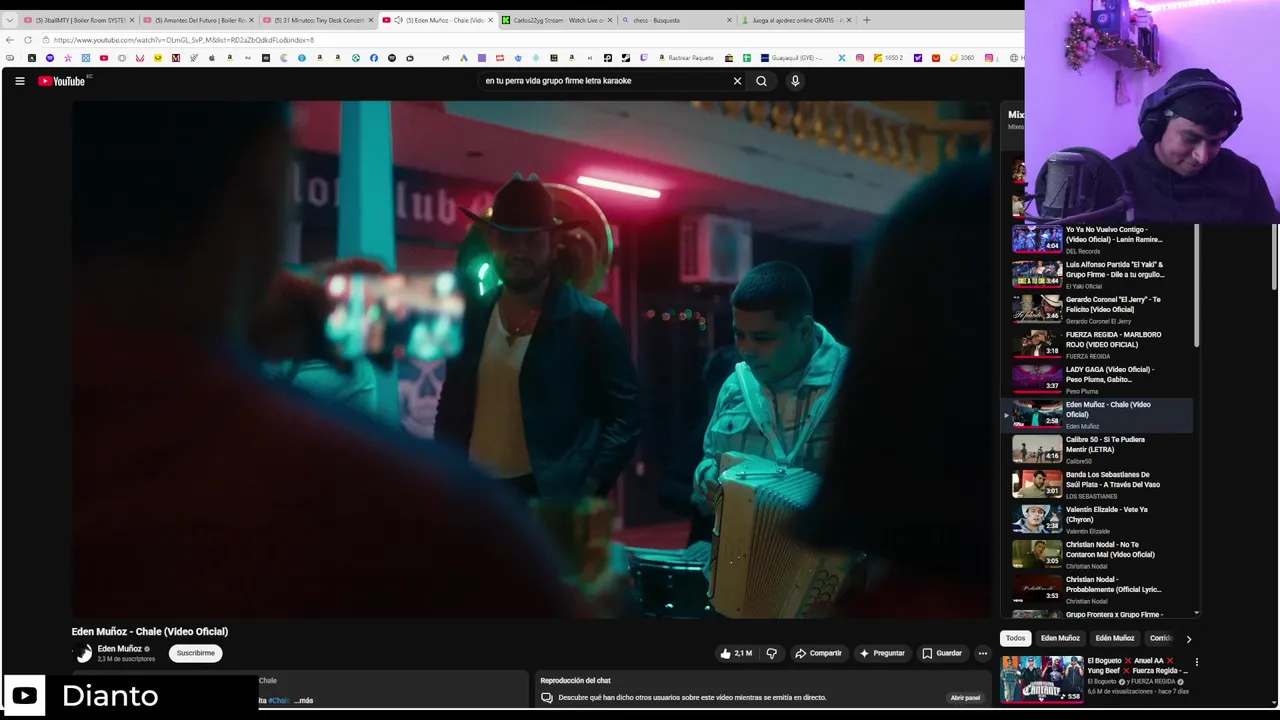Image resolution: width=1280 pixels, height=720 pixels.
Task: Open Eden Muñoz channel avatar
Action: (83, 653)
